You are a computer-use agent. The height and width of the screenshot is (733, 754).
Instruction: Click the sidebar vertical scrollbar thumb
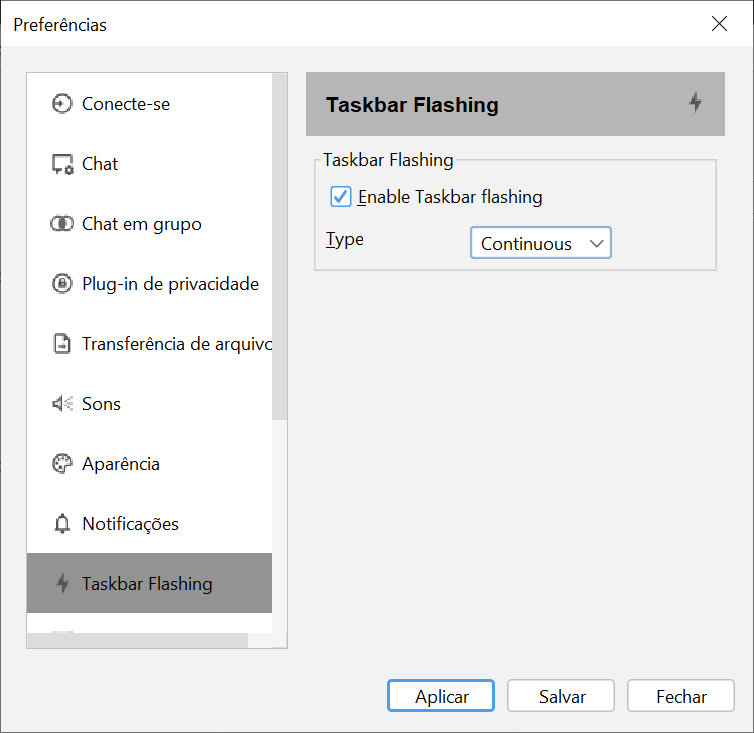click(279, 246)
